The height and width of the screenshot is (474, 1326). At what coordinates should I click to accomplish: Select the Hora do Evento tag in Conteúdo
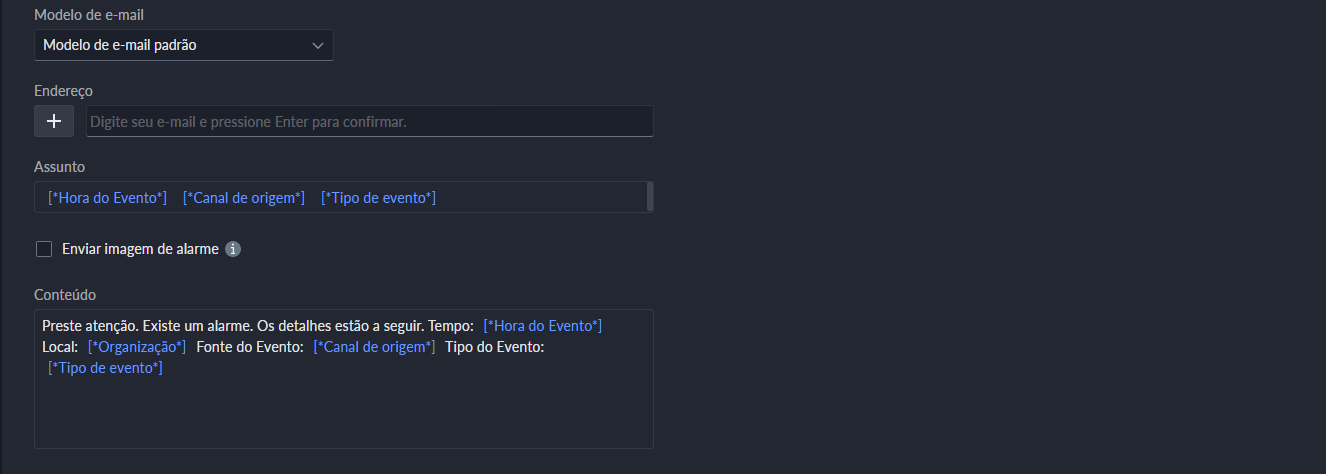(542, 326)
